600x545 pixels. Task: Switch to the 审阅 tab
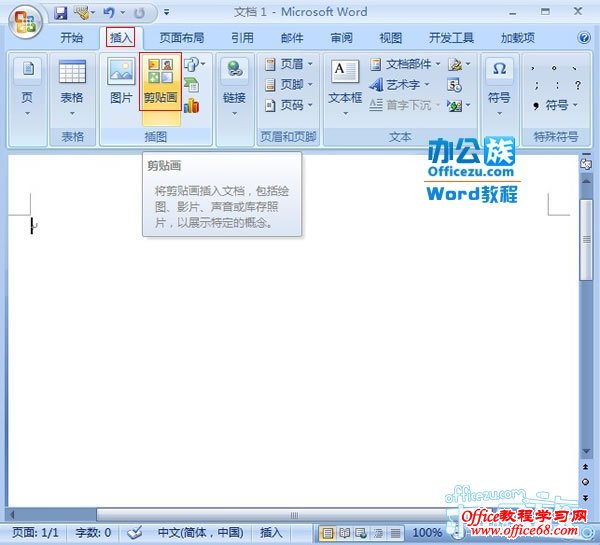pyautogui.click(x=341, y=38)
